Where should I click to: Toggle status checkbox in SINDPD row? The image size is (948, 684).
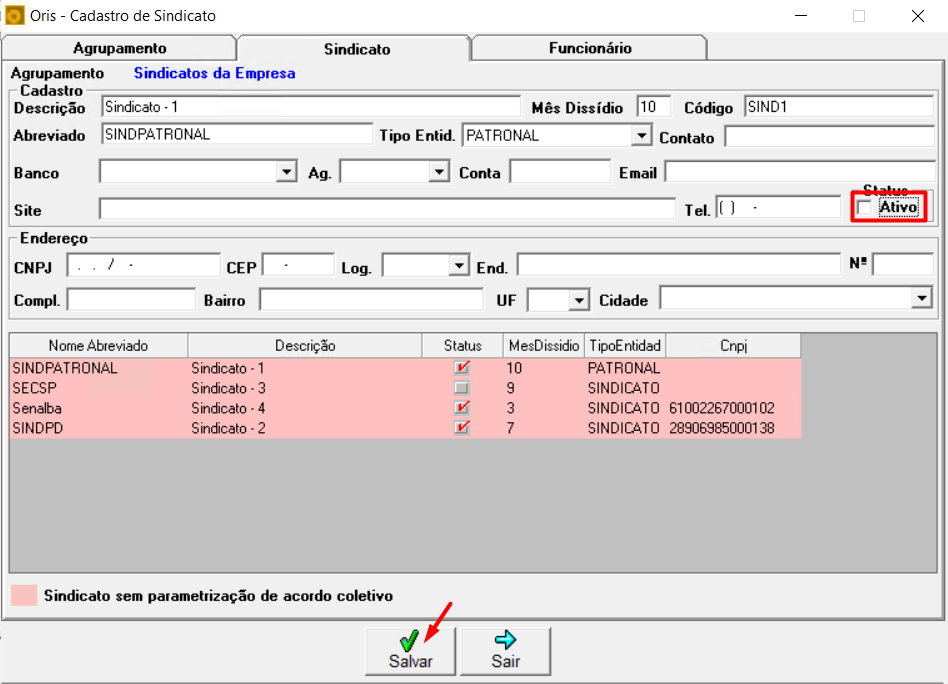461,428
